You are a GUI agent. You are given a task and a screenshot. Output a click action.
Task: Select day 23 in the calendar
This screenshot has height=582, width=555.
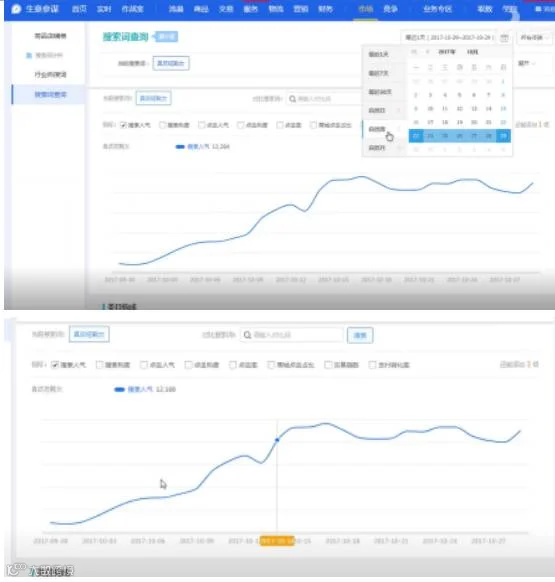point(415,136)
